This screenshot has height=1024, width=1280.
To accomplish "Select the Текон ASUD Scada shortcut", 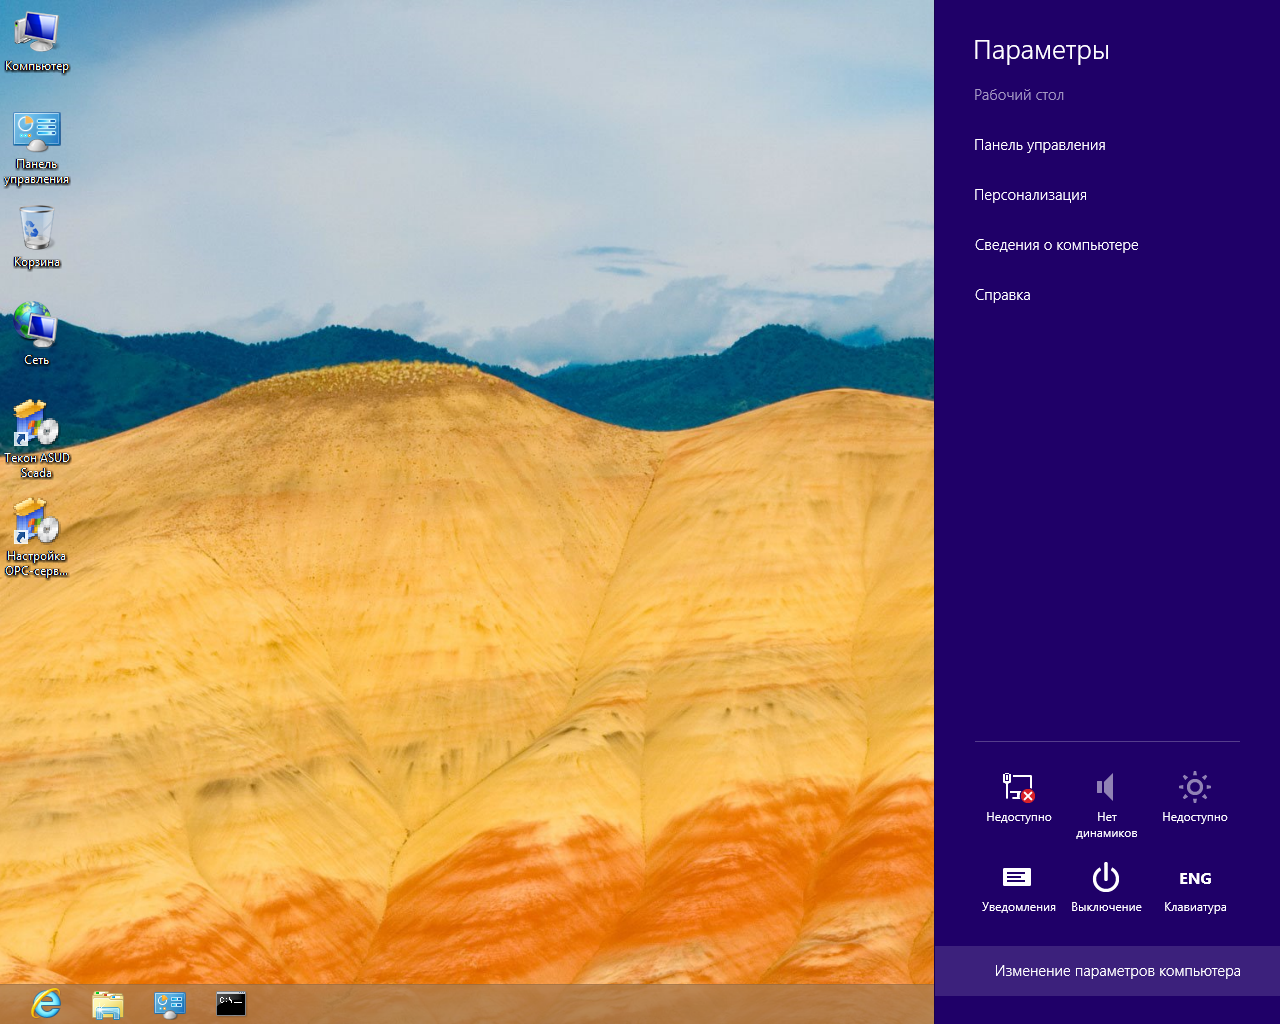I will (x=37, y=427).
